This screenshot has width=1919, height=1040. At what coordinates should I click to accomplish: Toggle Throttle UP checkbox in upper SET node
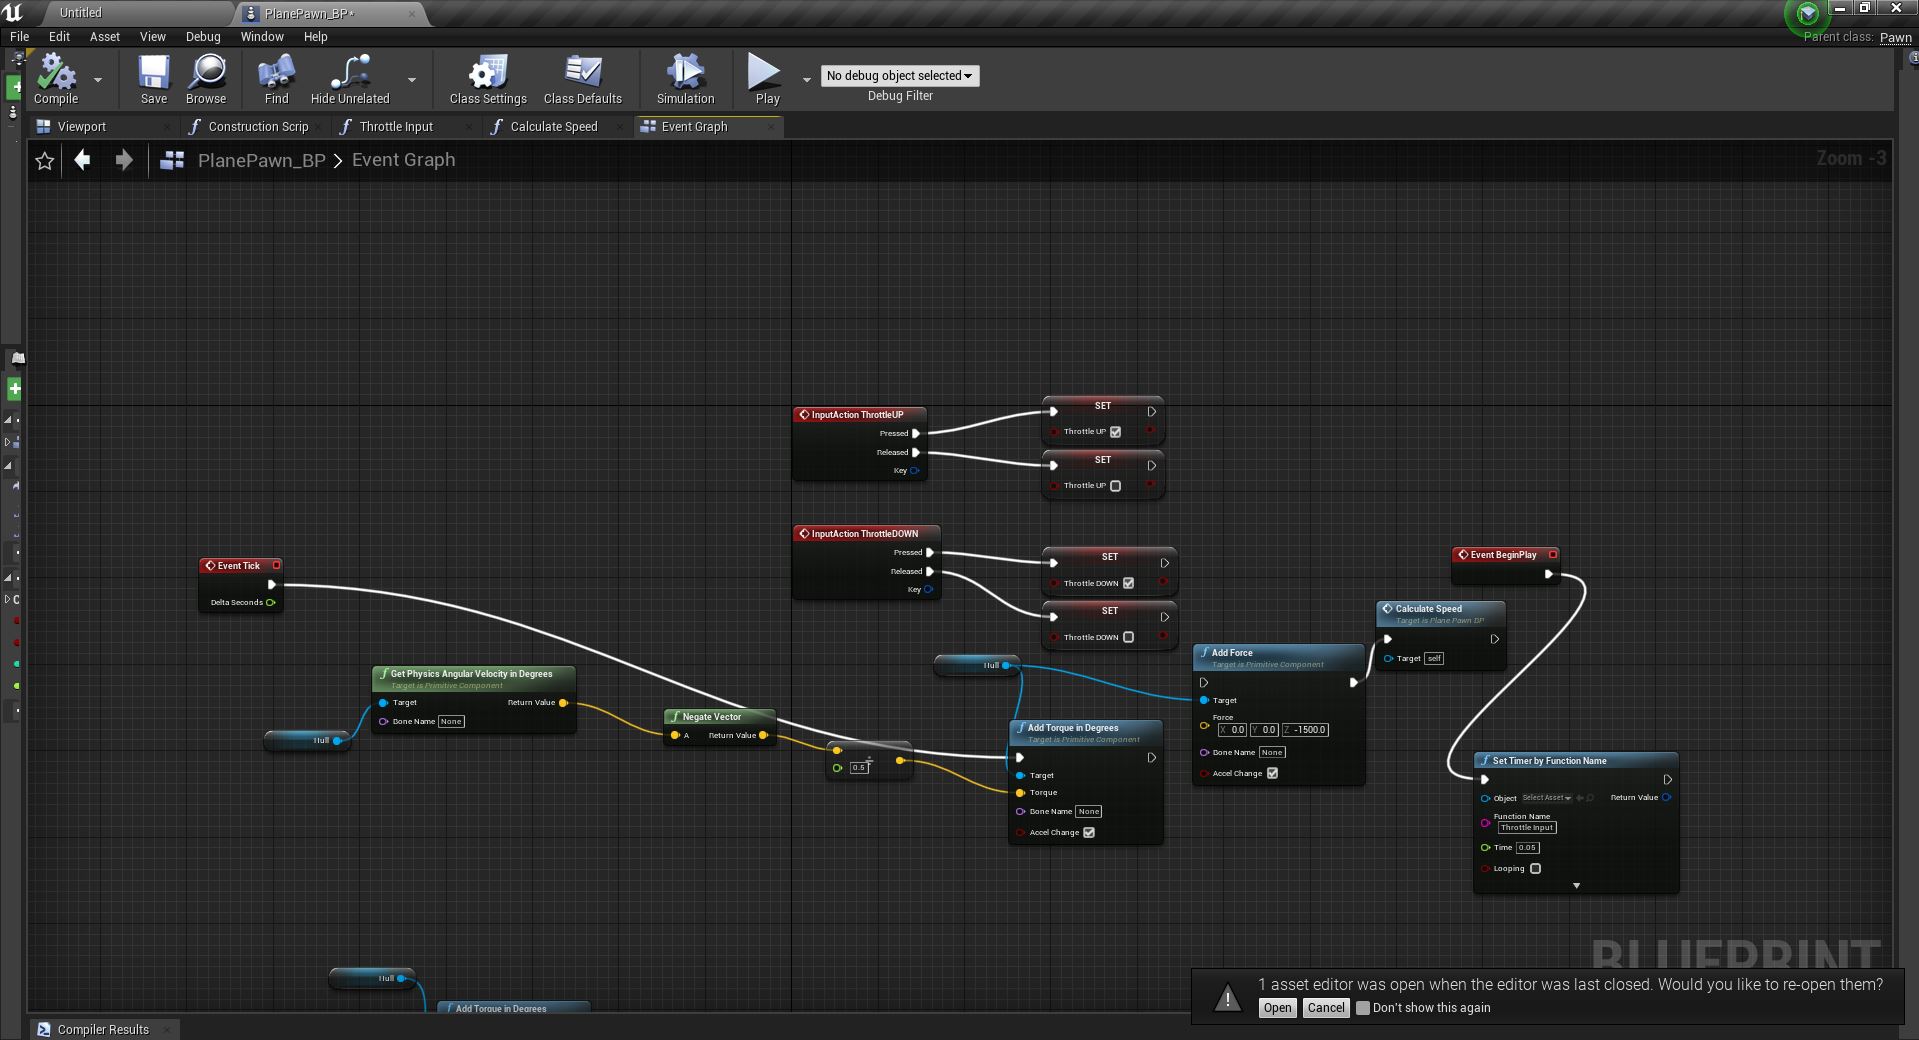pos(1115,432)
